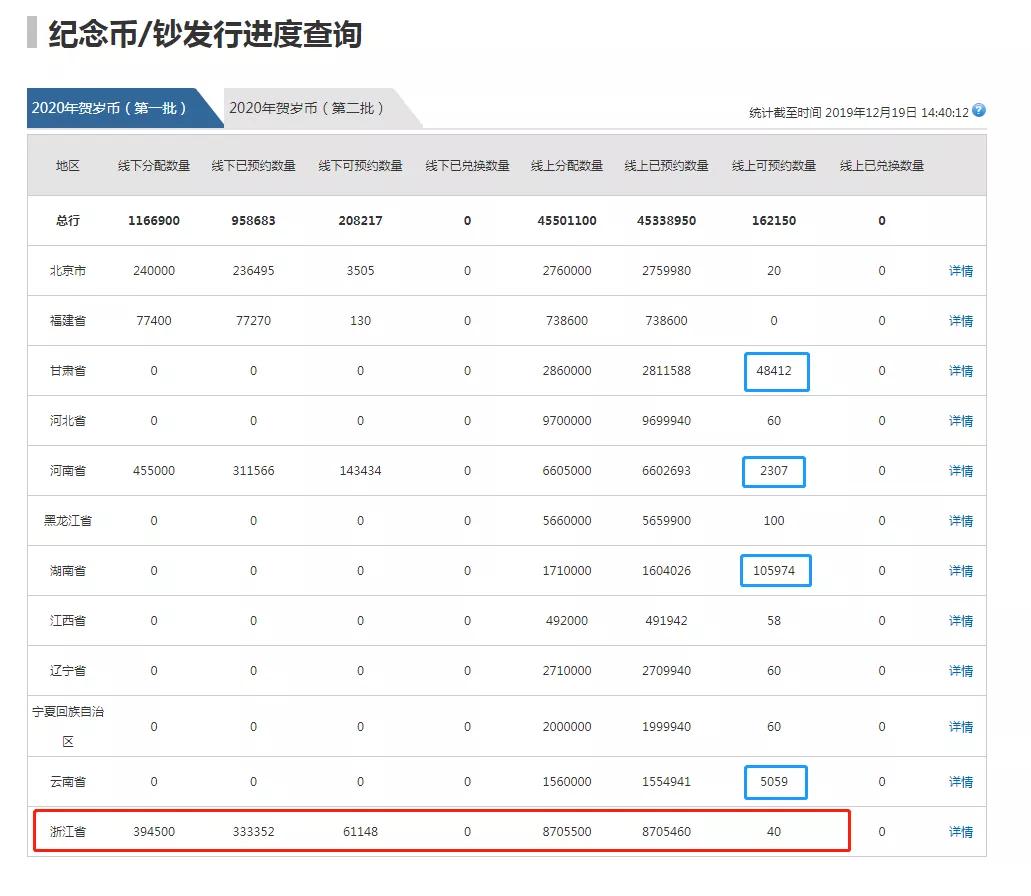1031x896 pixels.
Task: Switch to 2020年贺岁币（第二批）tab
Action: pos(307,108)
